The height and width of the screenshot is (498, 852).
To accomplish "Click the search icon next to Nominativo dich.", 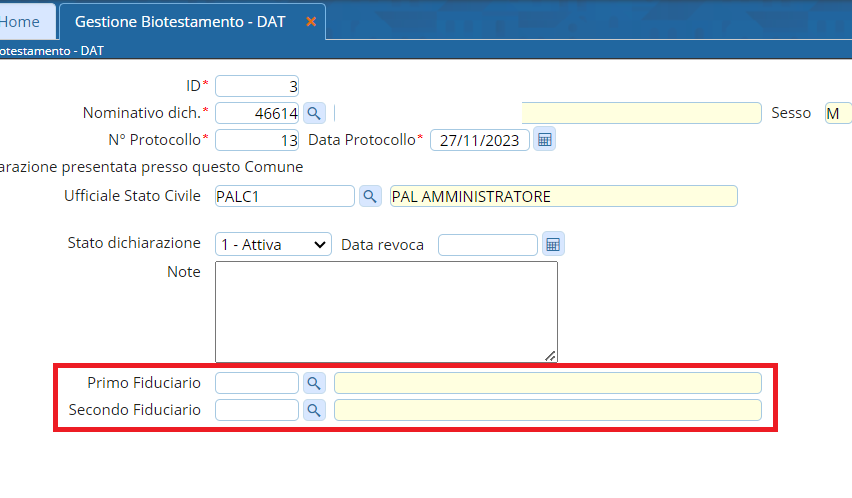I will click(x=314, y=113).
